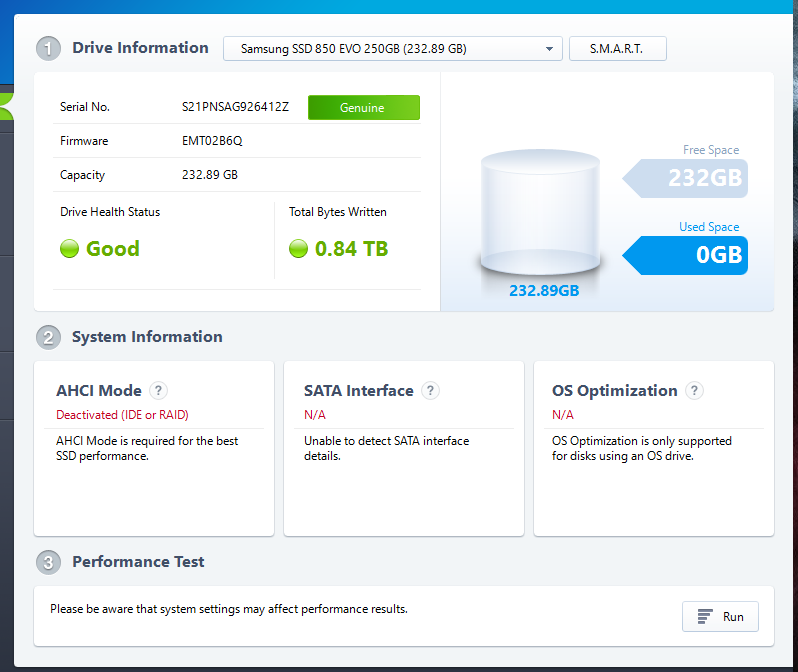Click the N/A status under OS Optimization
Screen dimensions: 798x672
[x=563, y=415]
